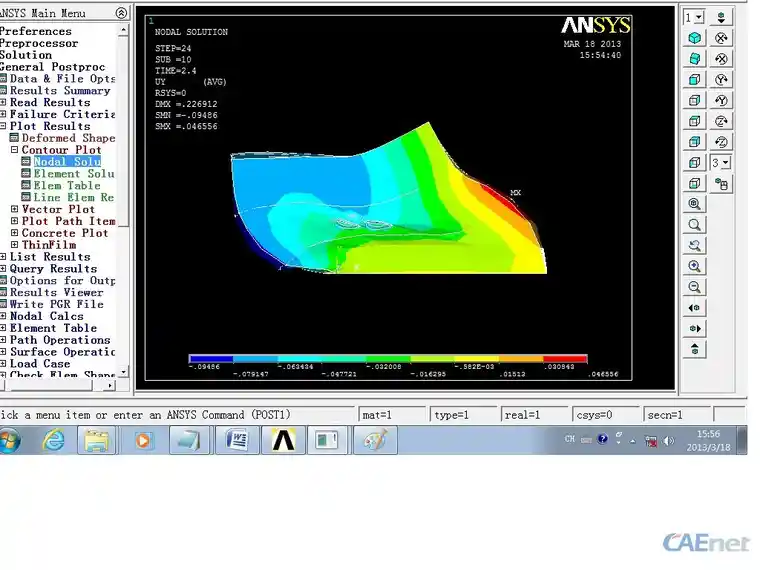Click the rotate -Z axis icon
760x570 pixels.
click(x=721, y=142)
